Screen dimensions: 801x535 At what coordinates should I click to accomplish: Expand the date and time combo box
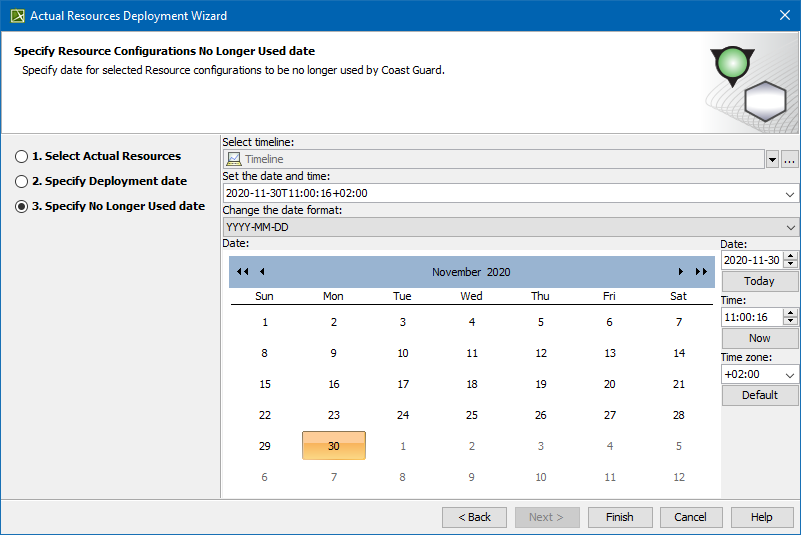pos(791,194)
